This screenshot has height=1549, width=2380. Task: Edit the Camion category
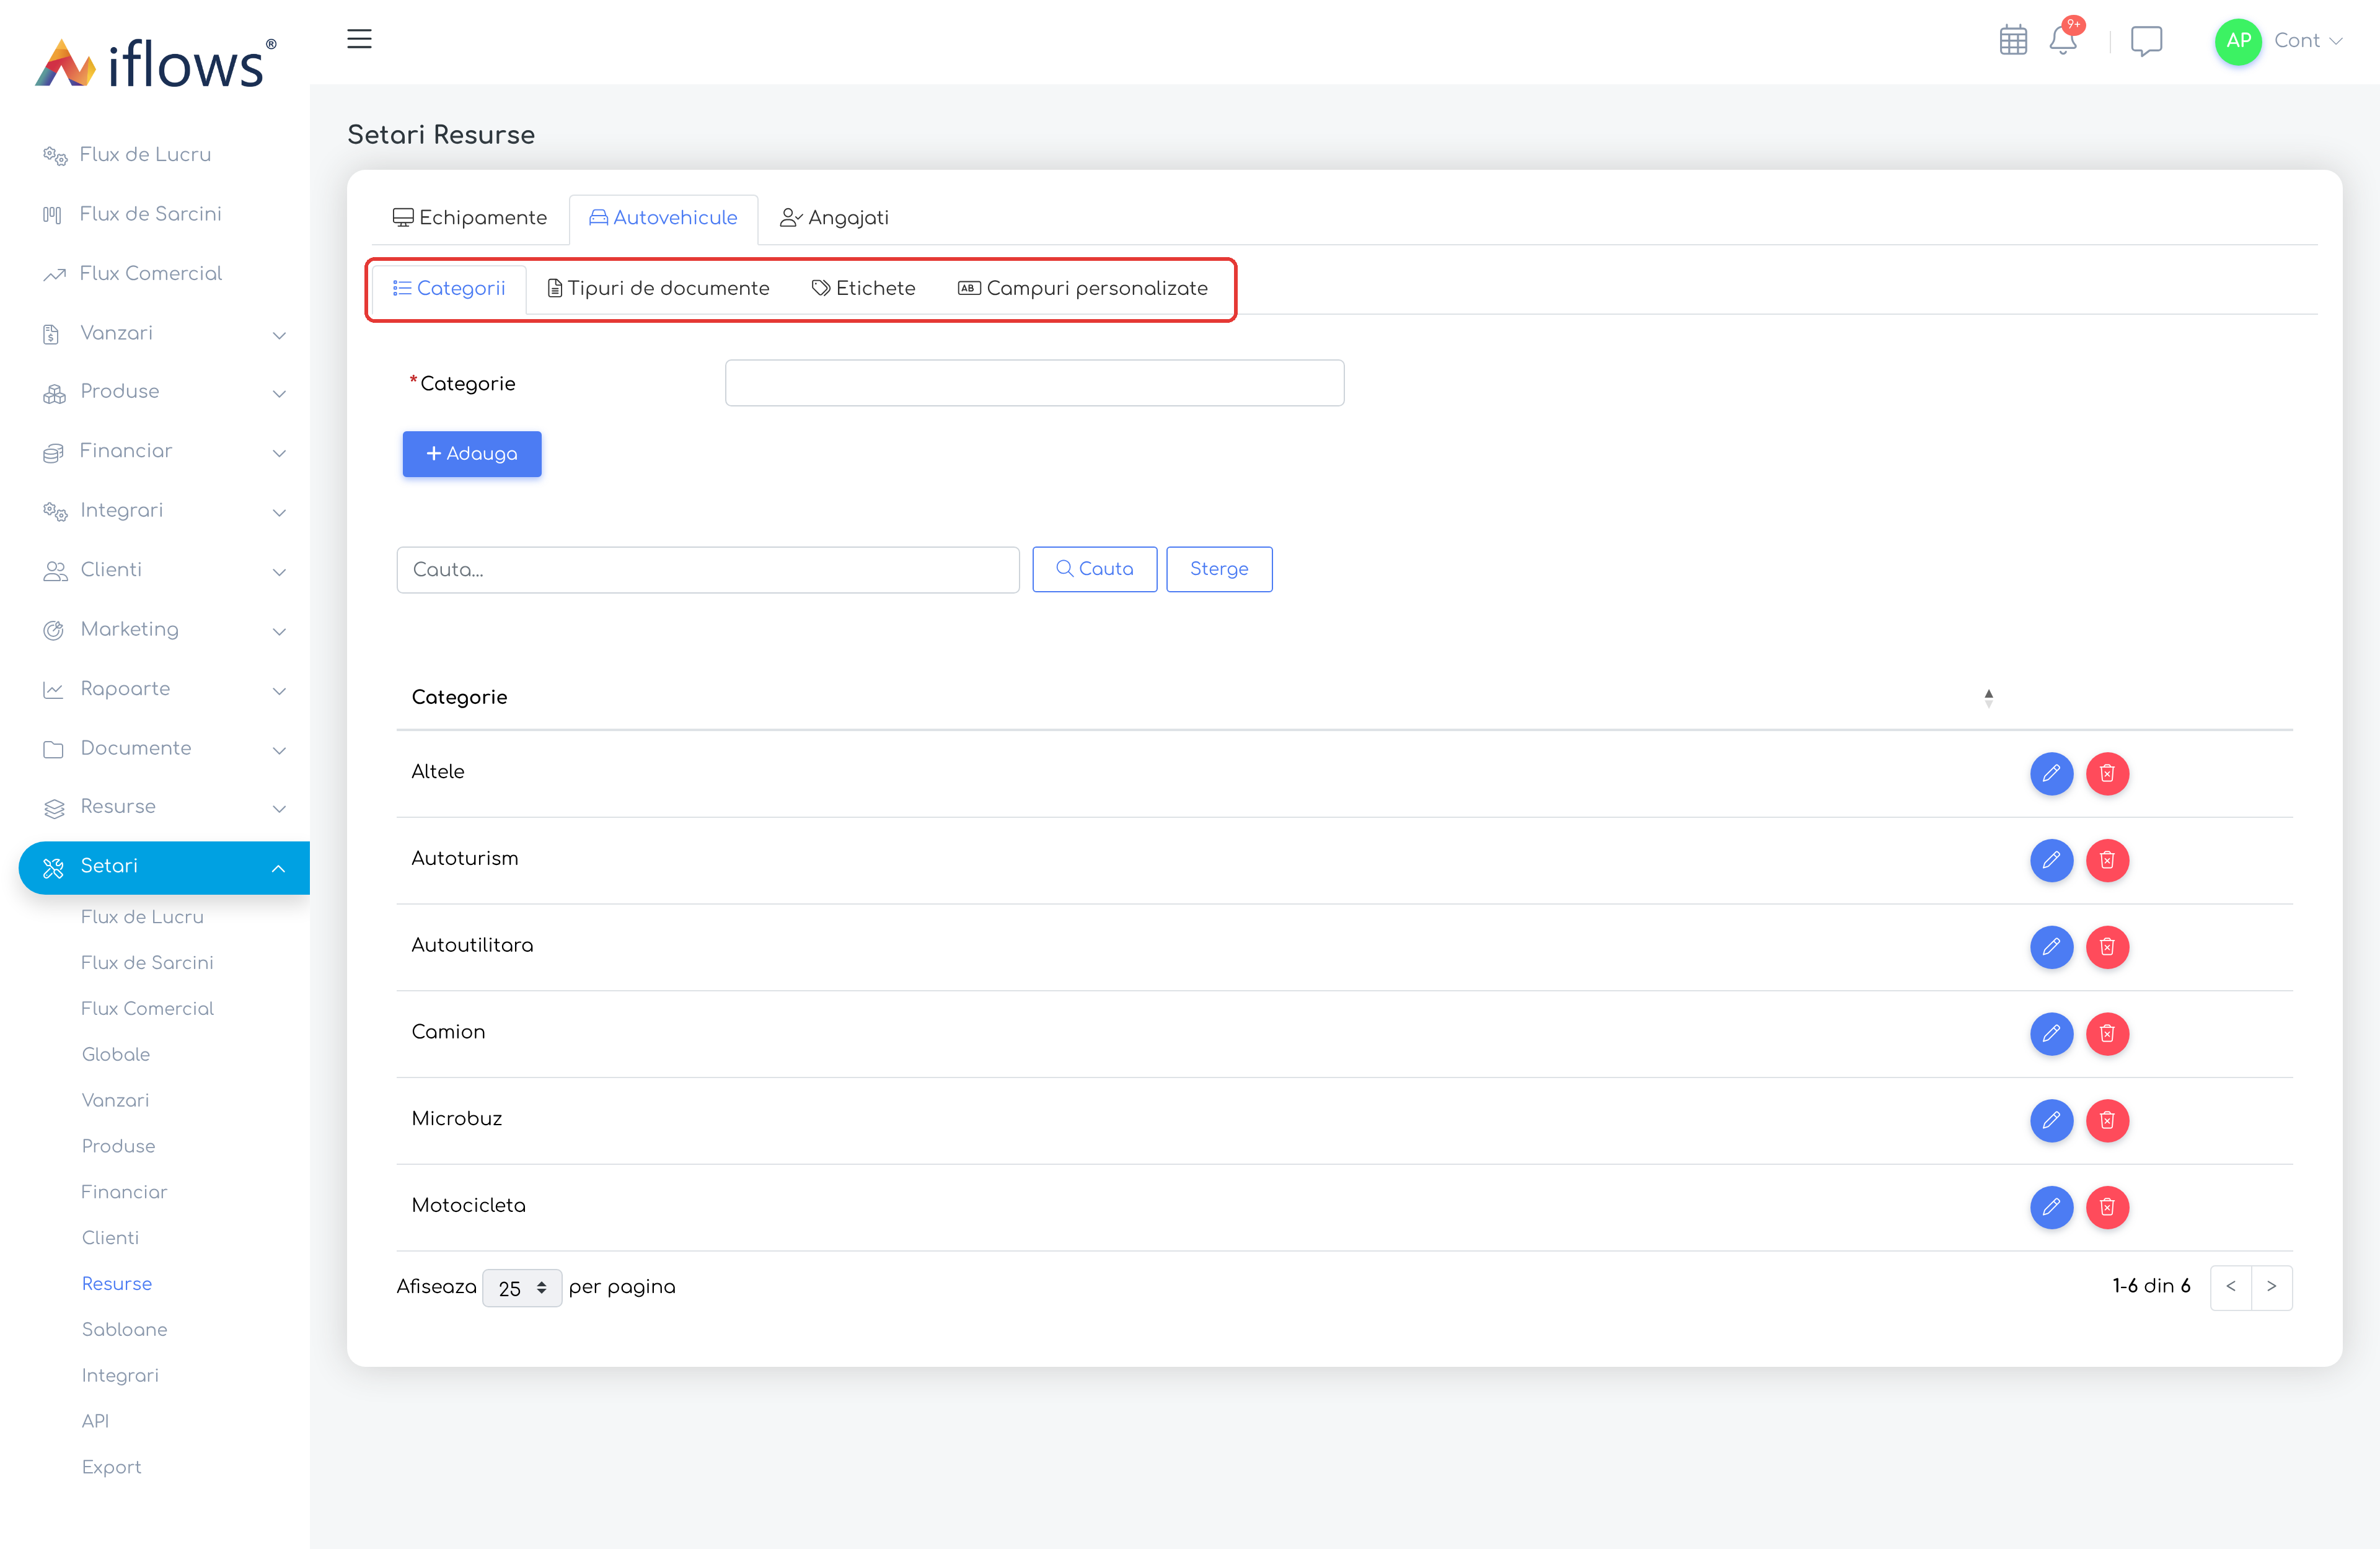(x=2051, y=1034)
